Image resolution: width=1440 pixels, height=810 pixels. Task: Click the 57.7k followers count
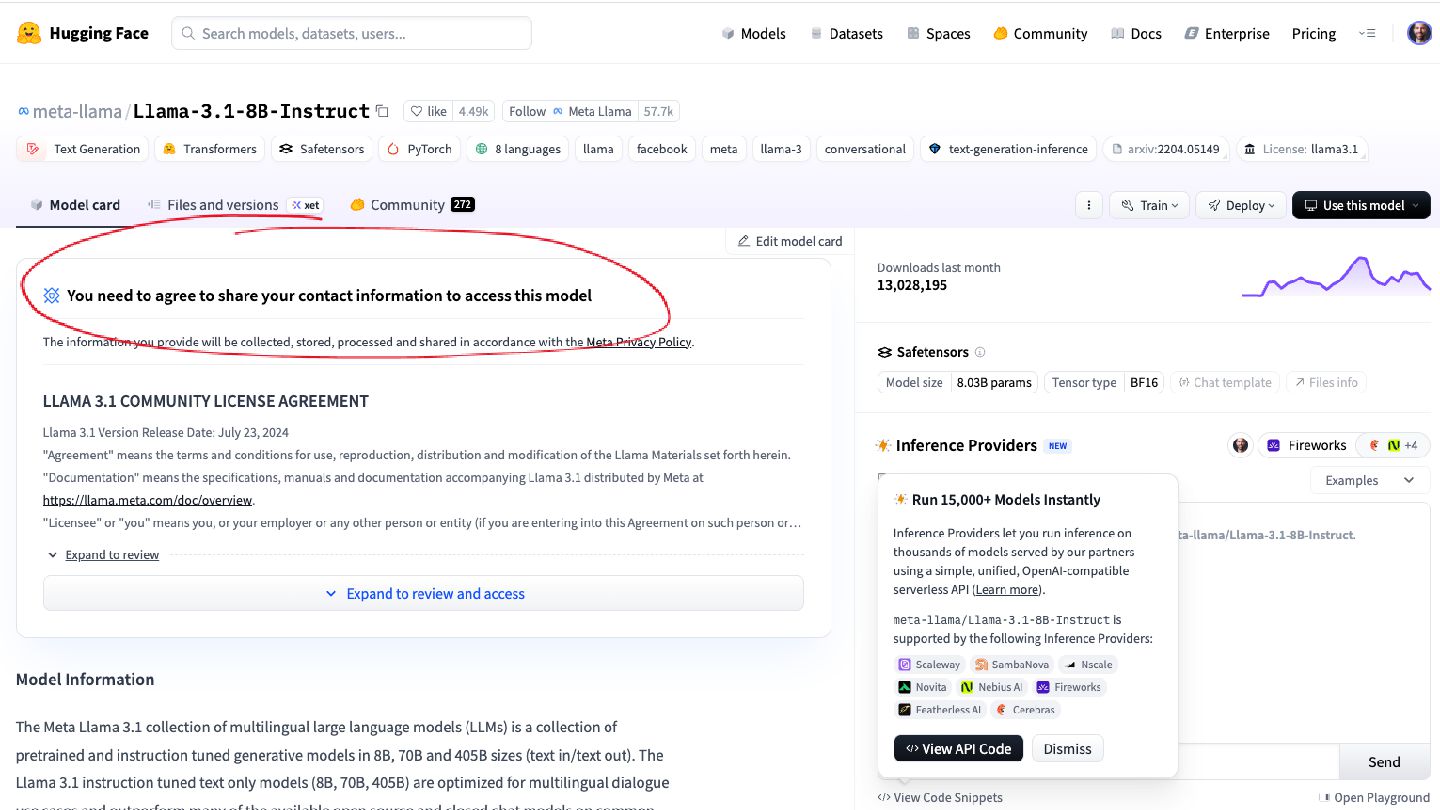658,111
